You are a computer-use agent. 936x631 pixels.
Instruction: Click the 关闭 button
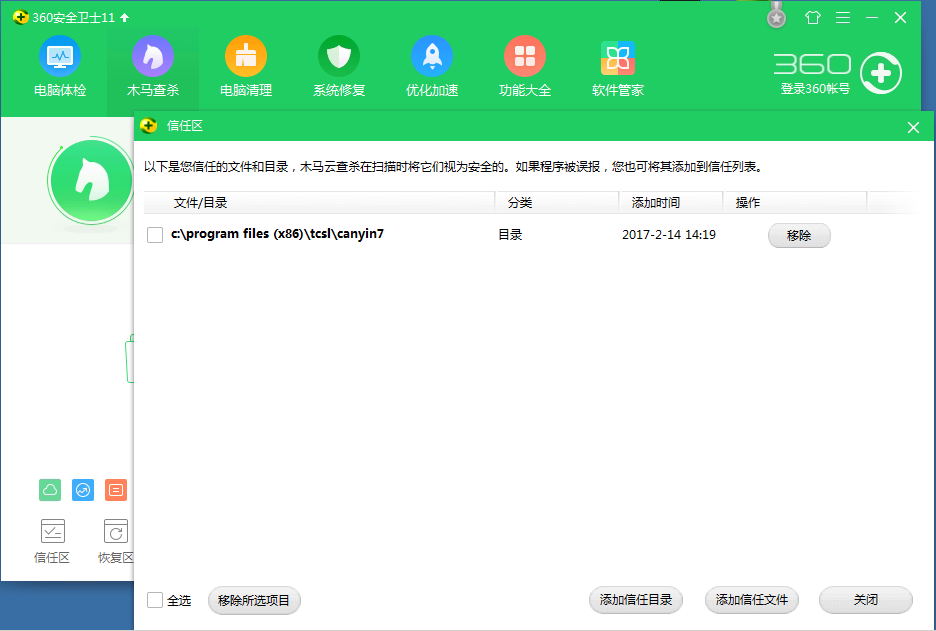866,600
